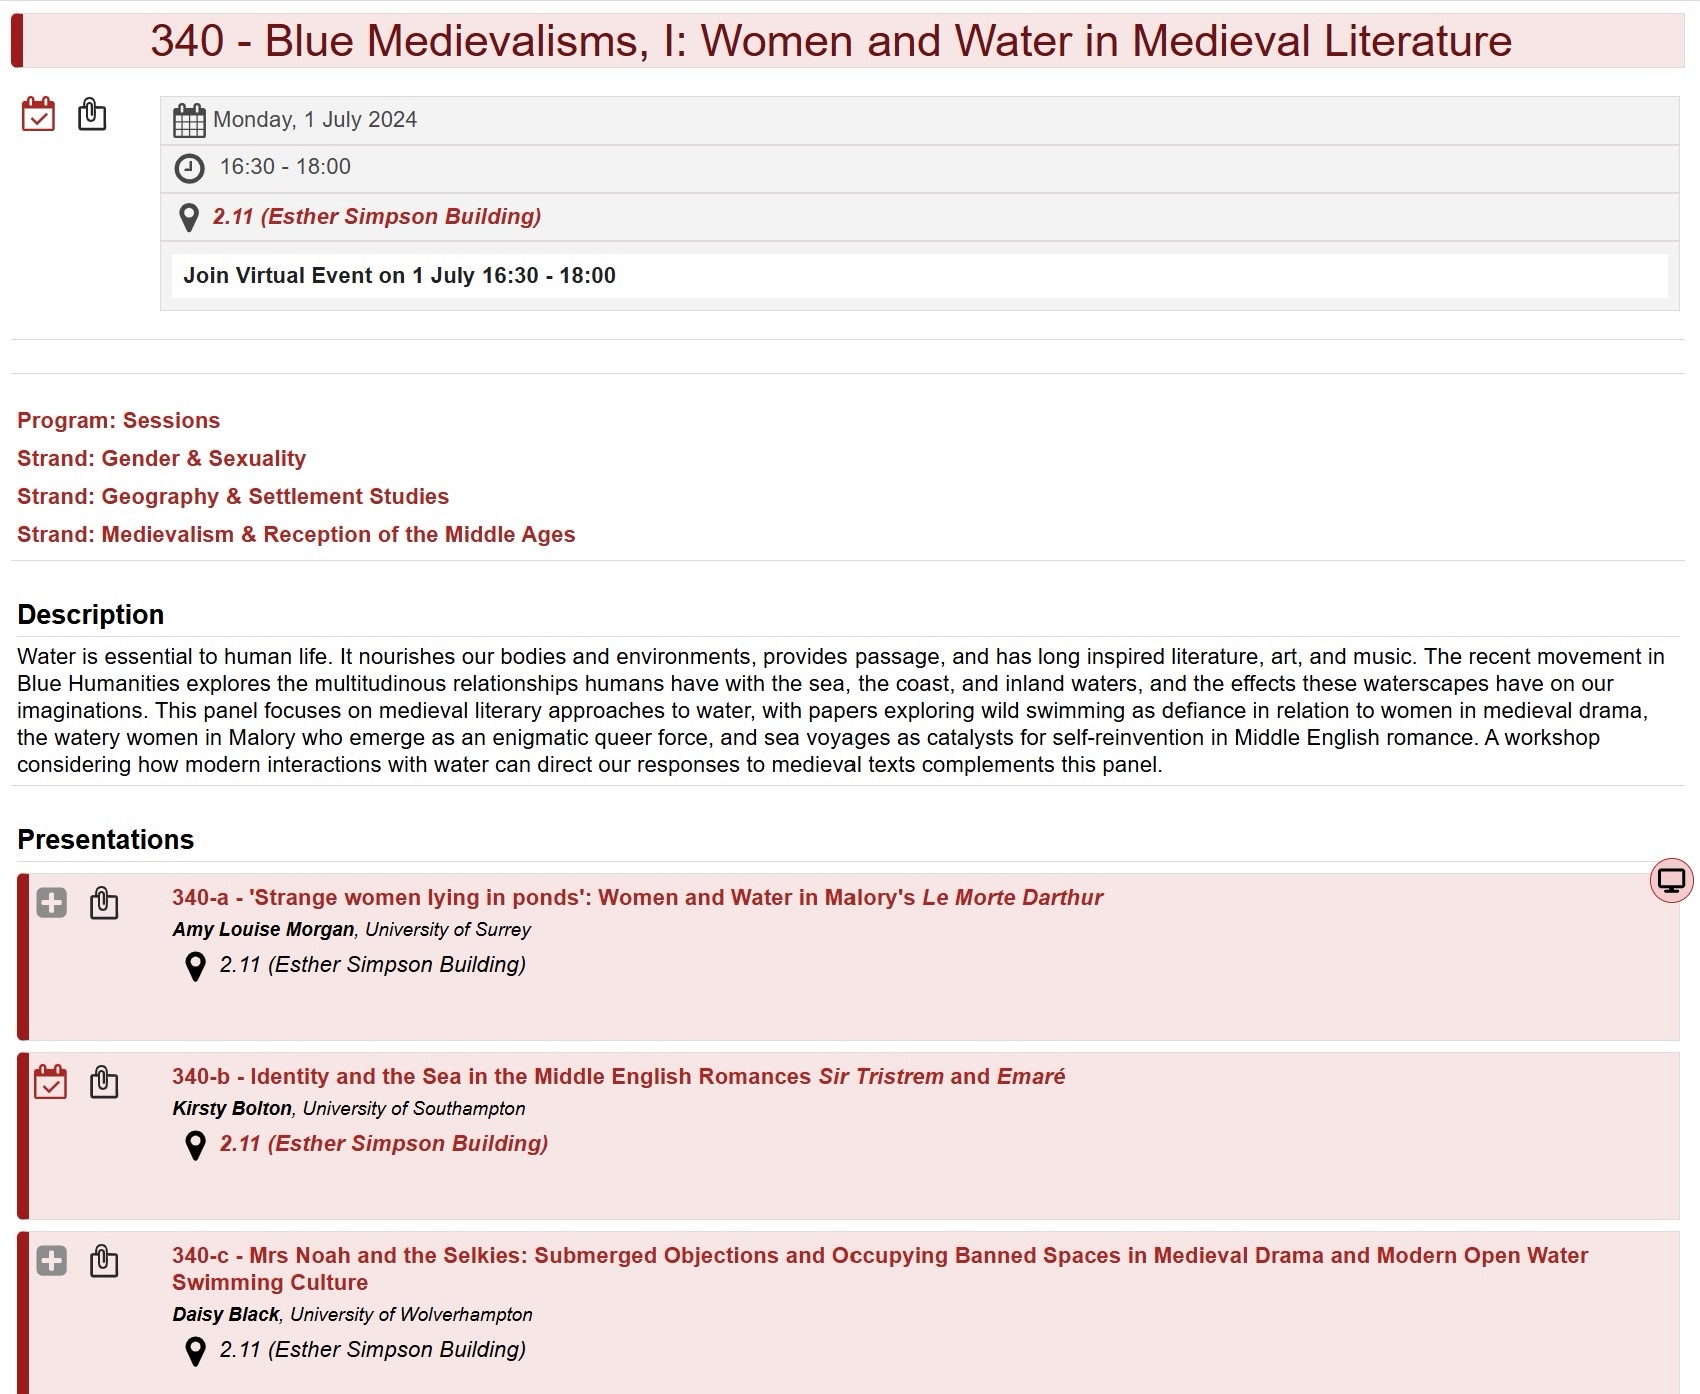Click the clock icon beside 16:30 - 18:00

(189, 168)
